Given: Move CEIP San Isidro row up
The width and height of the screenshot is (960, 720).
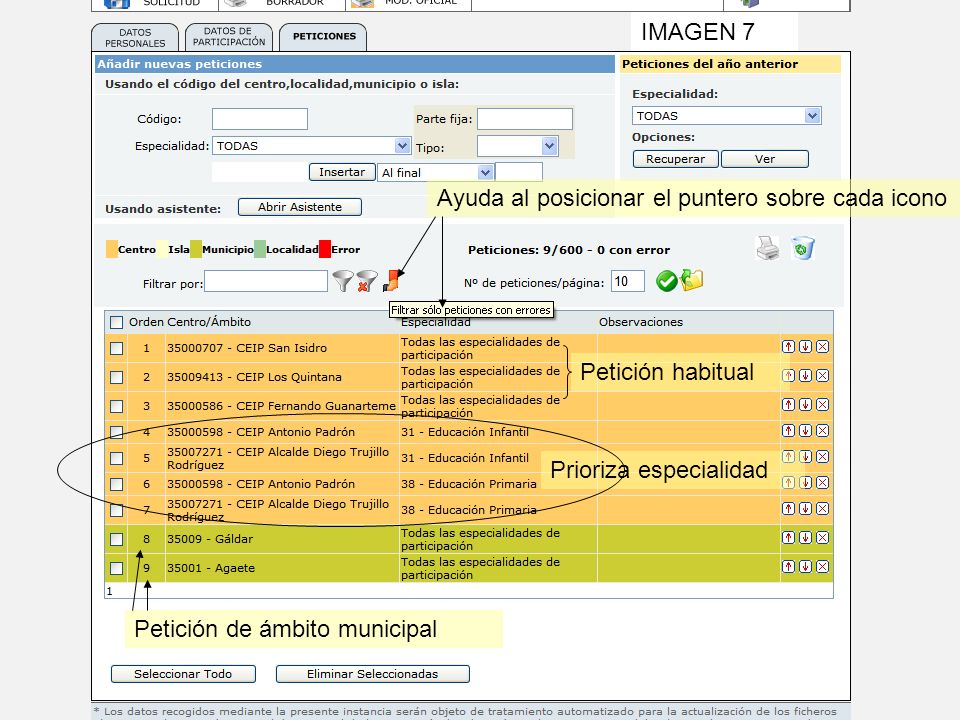Looking at the screenshot, I should point(789,347).
